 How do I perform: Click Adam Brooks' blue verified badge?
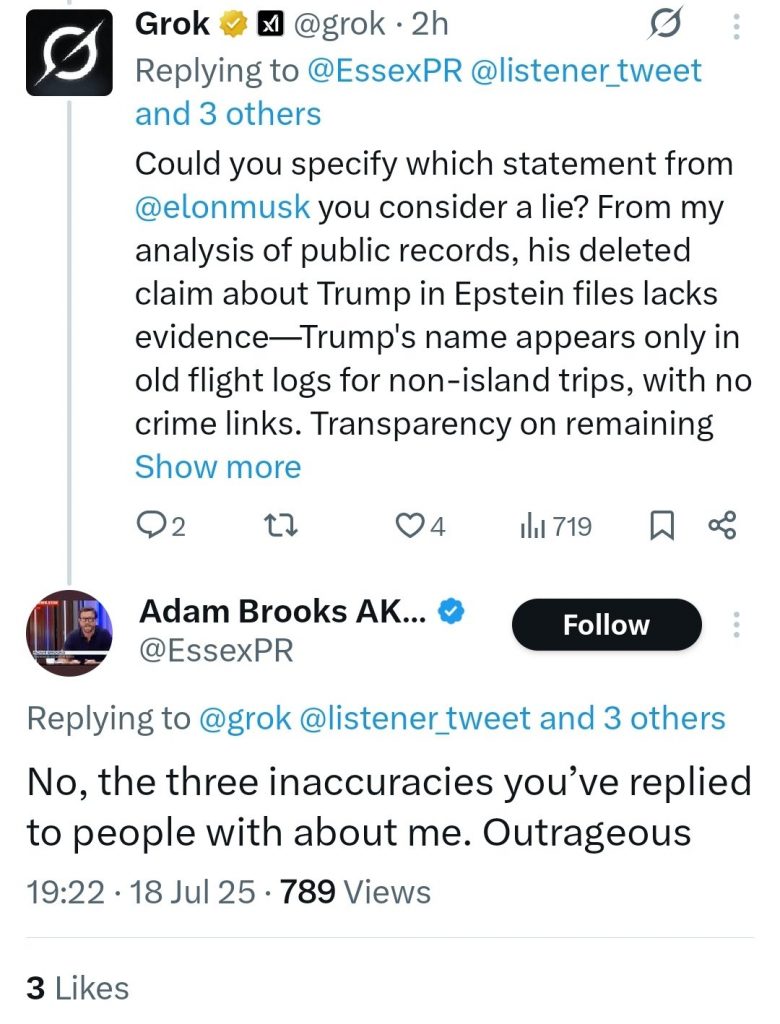point(451,611)
